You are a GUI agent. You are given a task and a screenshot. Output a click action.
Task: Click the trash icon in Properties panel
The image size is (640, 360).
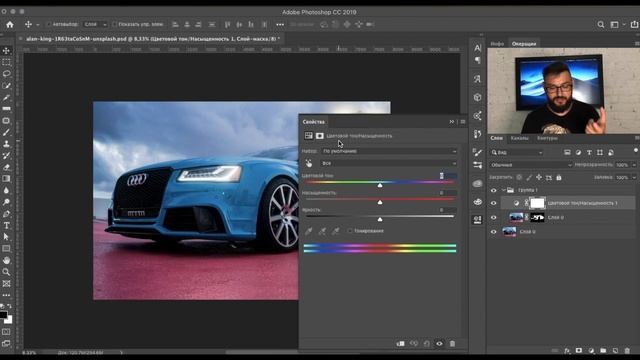[x=452, y=344]
